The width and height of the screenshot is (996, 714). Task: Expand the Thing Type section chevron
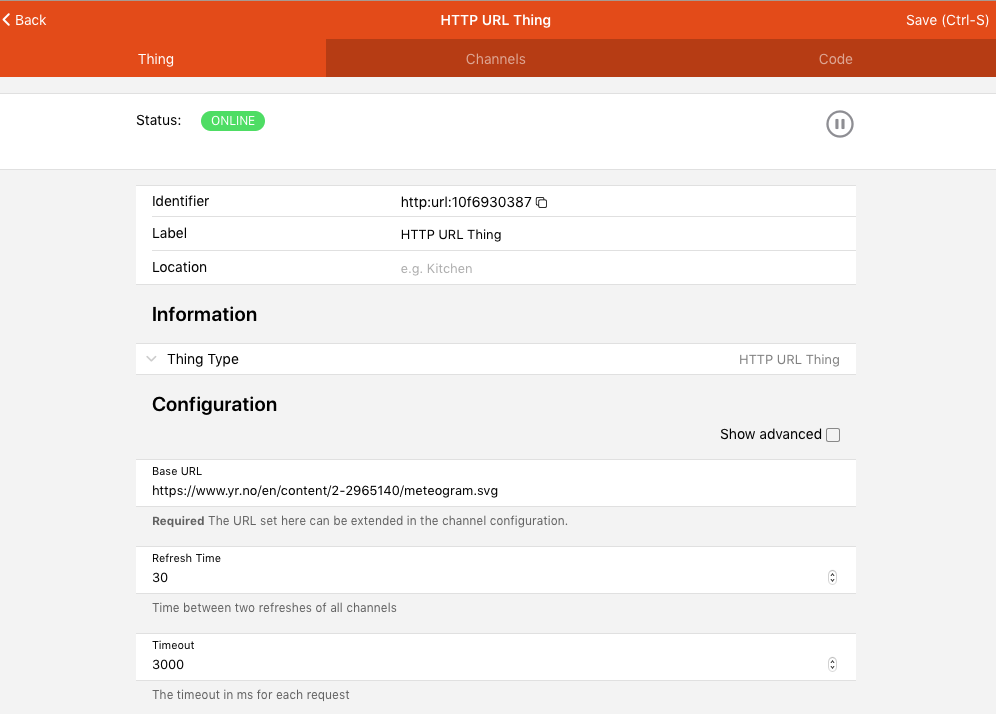point(151,359)
